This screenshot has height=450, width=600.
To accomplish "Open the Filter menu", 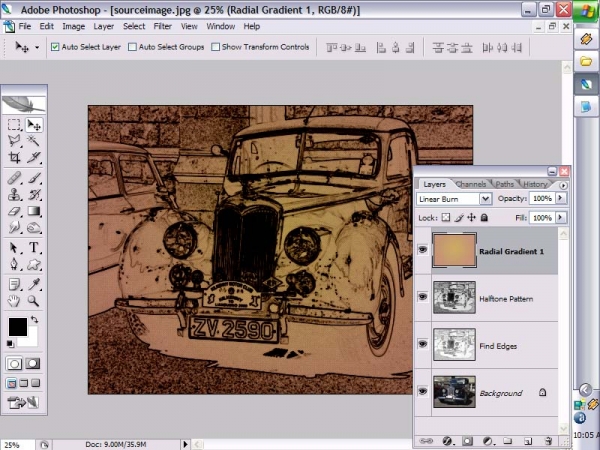I will (162, 26).
